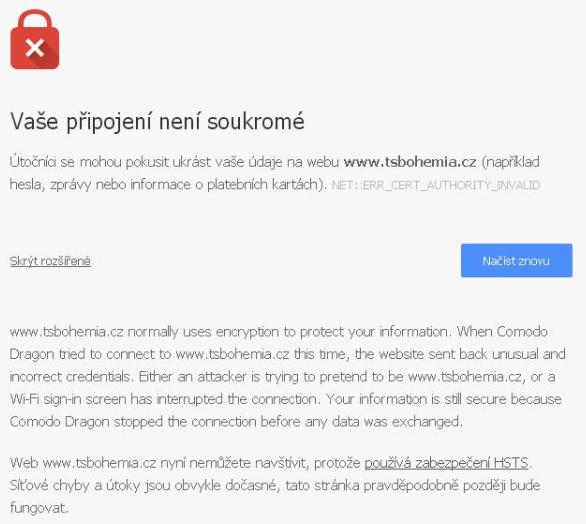The image size is (586, 524).
Task: Select the heading Vaše připojení není soukromé
Action: pyautogui.click(x=157, y=122)
